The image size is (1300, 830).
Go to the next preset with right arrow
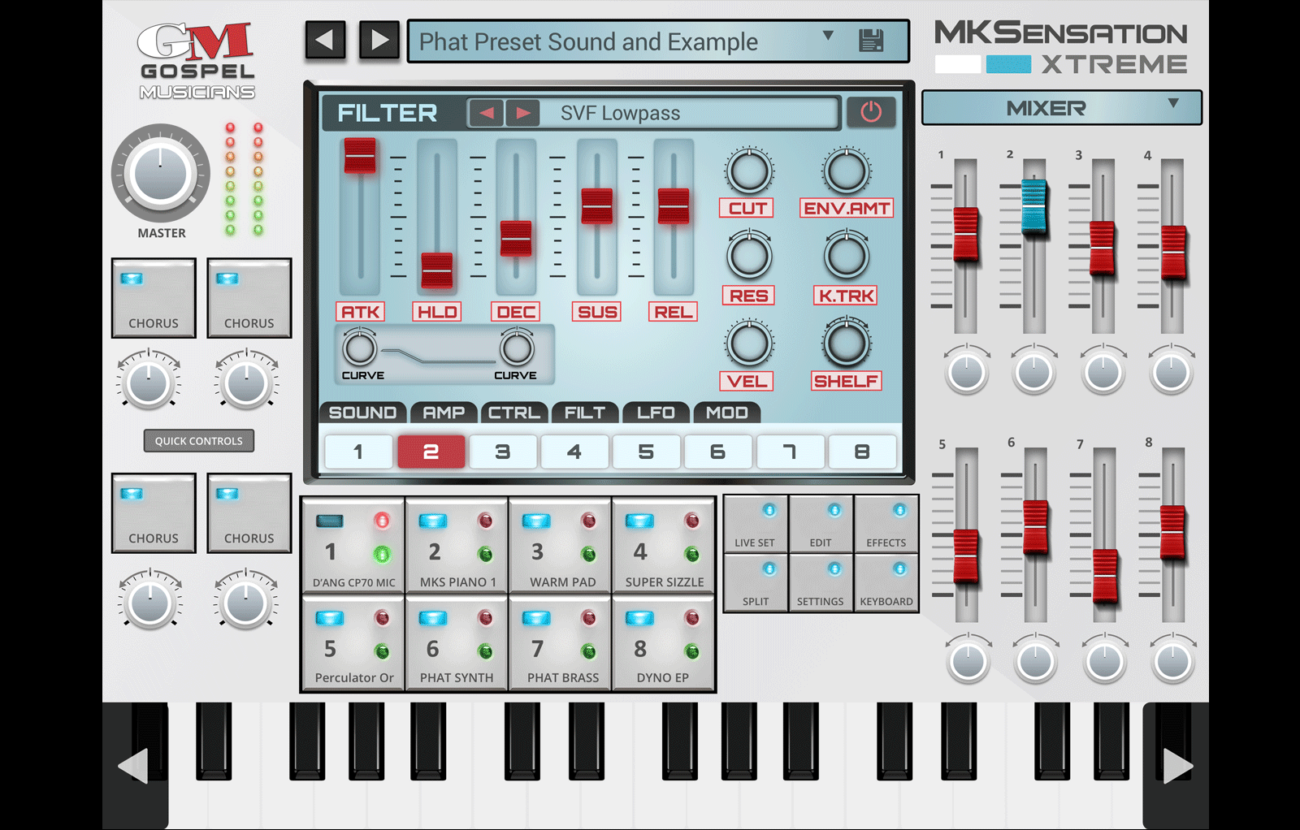click(379, 41)
